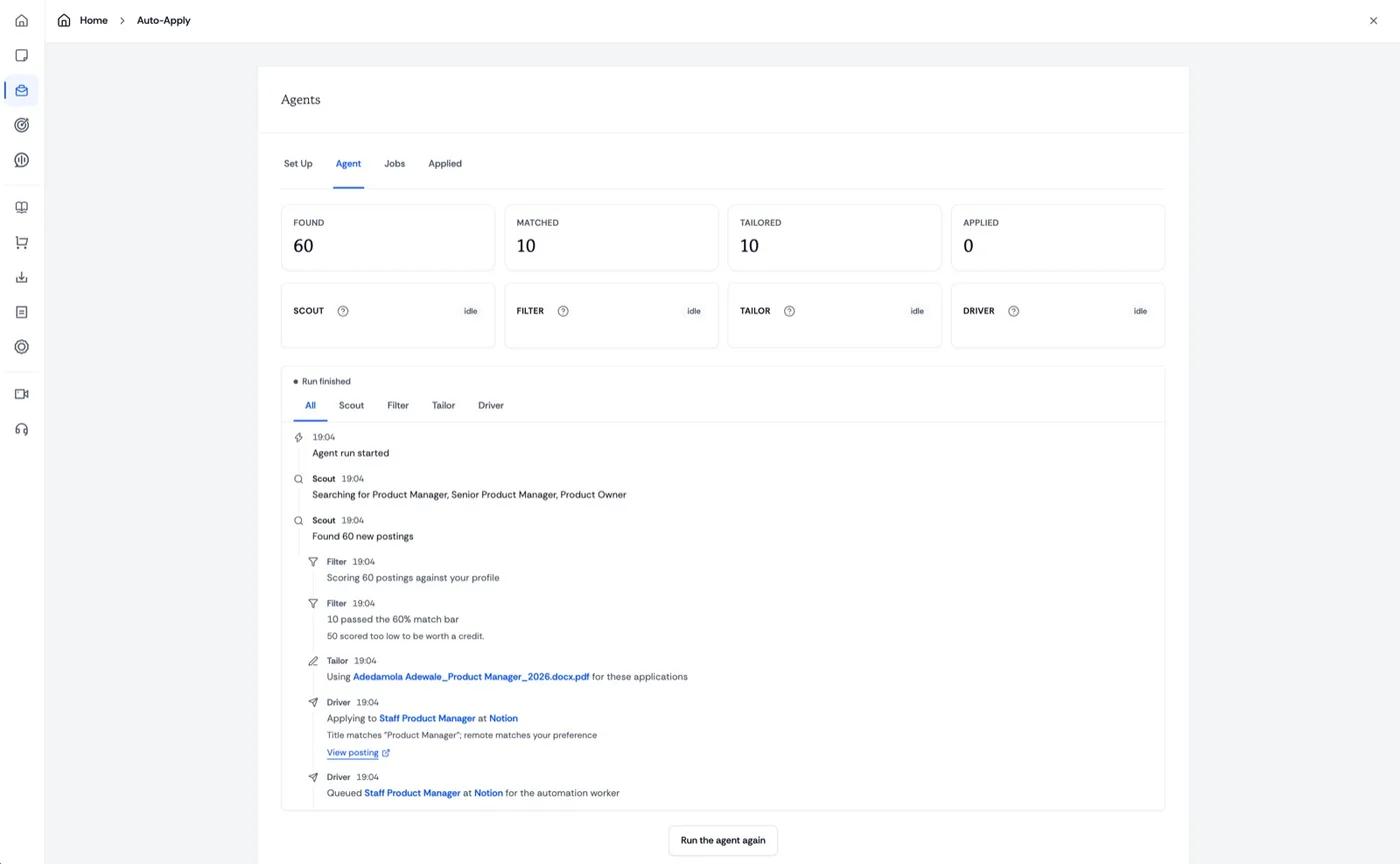Show help for the Filter agent
1400x864 pixels.
563,311
